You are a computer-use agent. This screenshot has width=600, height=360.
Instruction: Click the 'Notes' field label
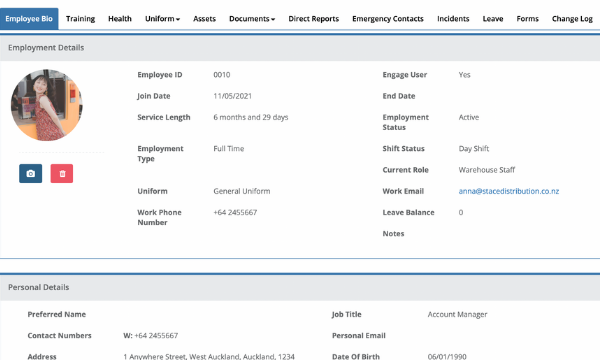(393, 233)
